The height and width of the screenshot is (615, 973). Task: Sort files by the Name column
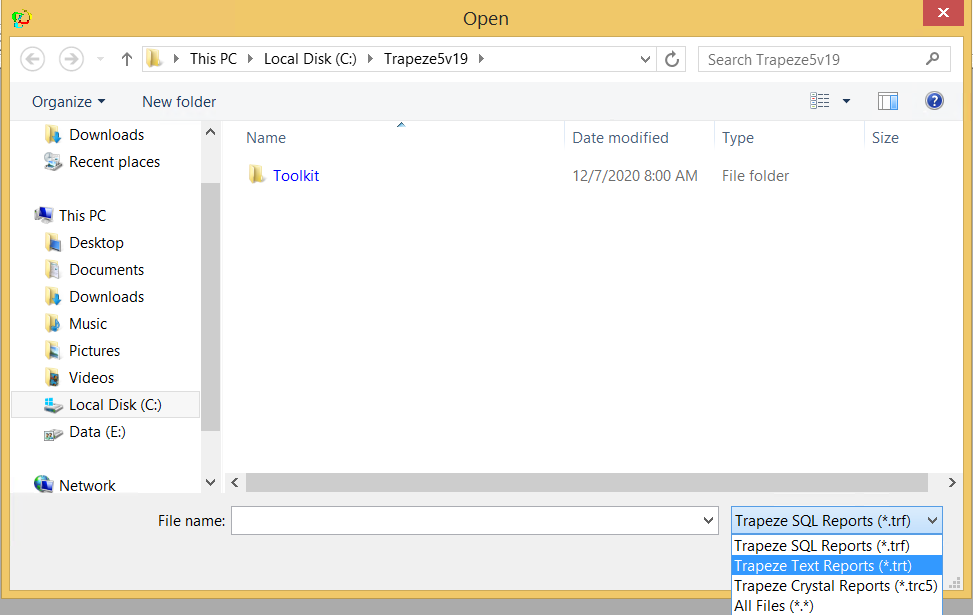[x=265, y=137]
